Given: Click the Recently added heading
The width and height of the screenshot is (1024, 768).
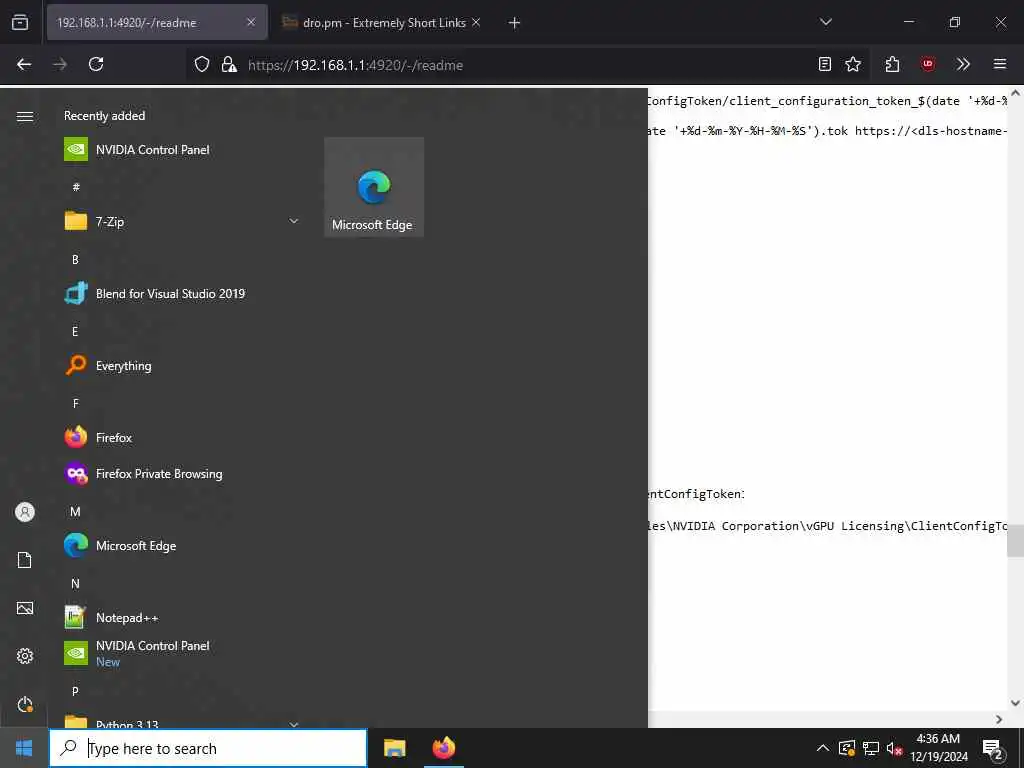Looking at the screenshot, I should click(x=104, y=116).
